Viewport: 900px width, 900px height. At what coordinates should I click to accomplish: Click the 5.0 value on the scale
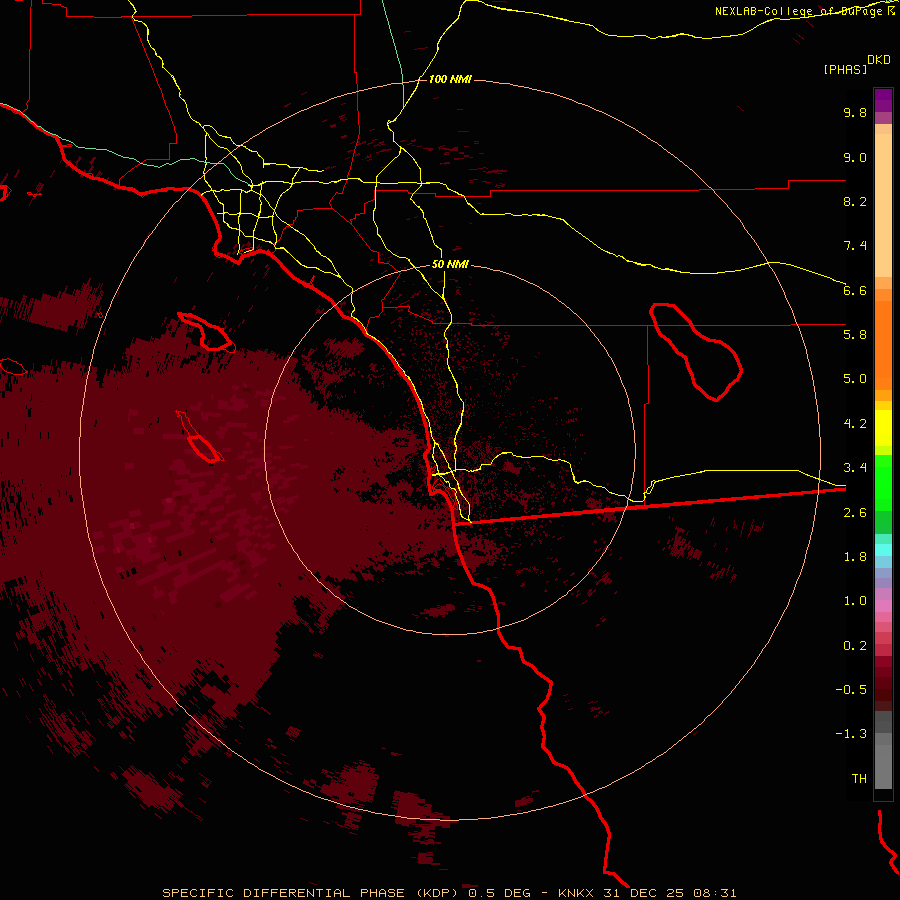[x=855, y=379]
